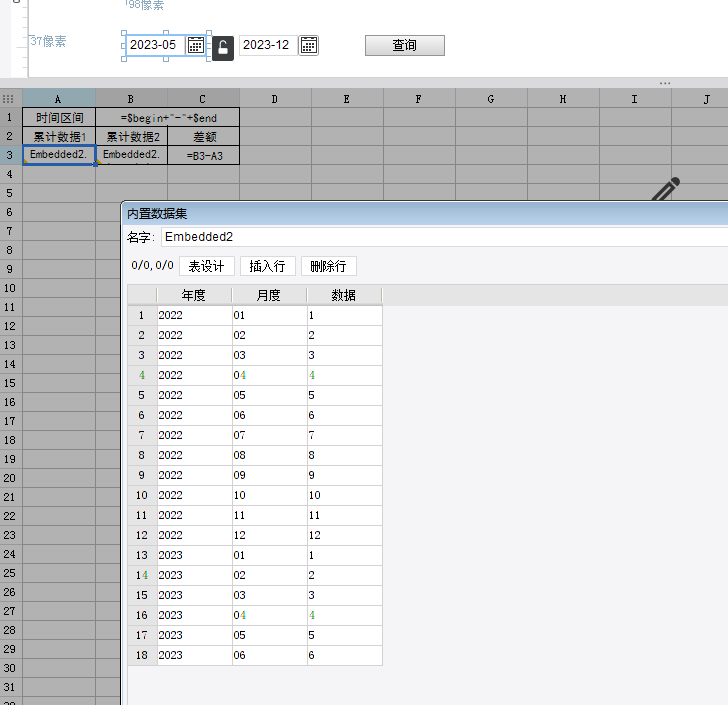Click the 查询 button

[405, 46]
